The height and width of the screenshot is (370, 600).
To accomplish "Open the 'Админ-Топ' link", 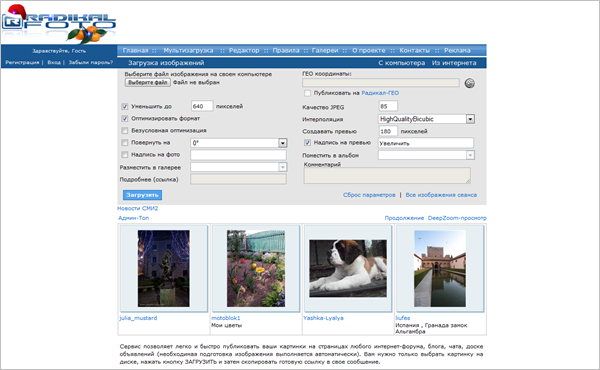I will point(134,218).
